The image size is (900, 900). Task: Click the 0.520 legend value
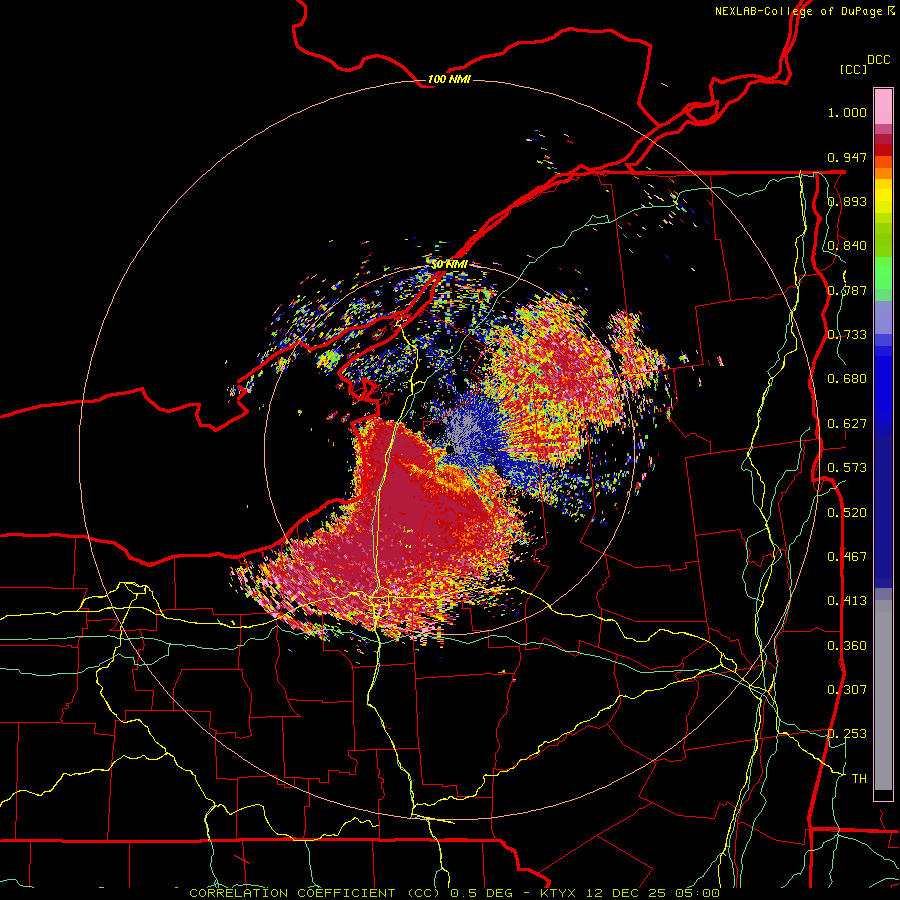(x=847, y=513)
